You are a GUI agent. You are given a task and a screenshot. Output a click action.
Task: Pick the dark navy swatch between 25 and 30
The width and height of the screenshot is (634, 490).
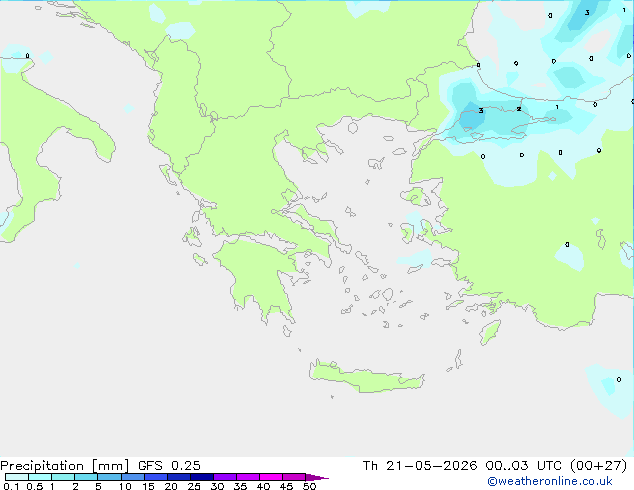pyautogui.click(x=202, y=477)
